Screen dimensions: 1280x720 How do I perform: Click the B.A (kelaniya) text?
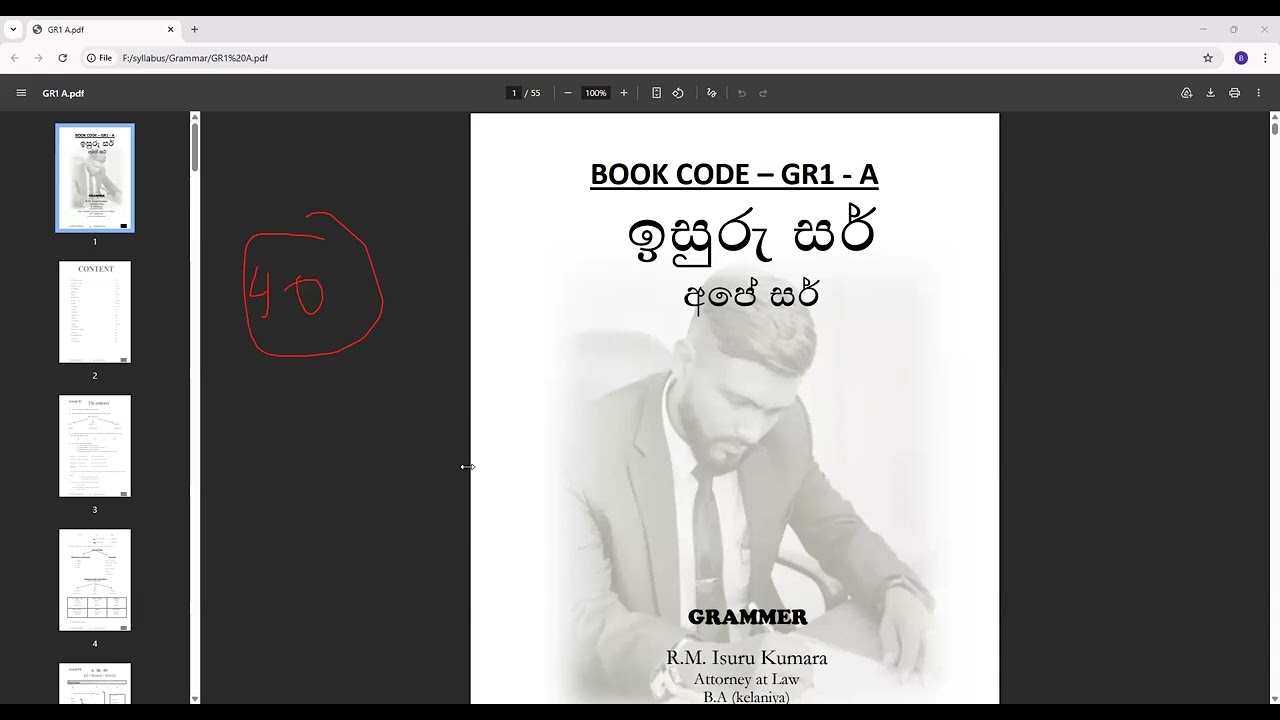click(747, 697)
